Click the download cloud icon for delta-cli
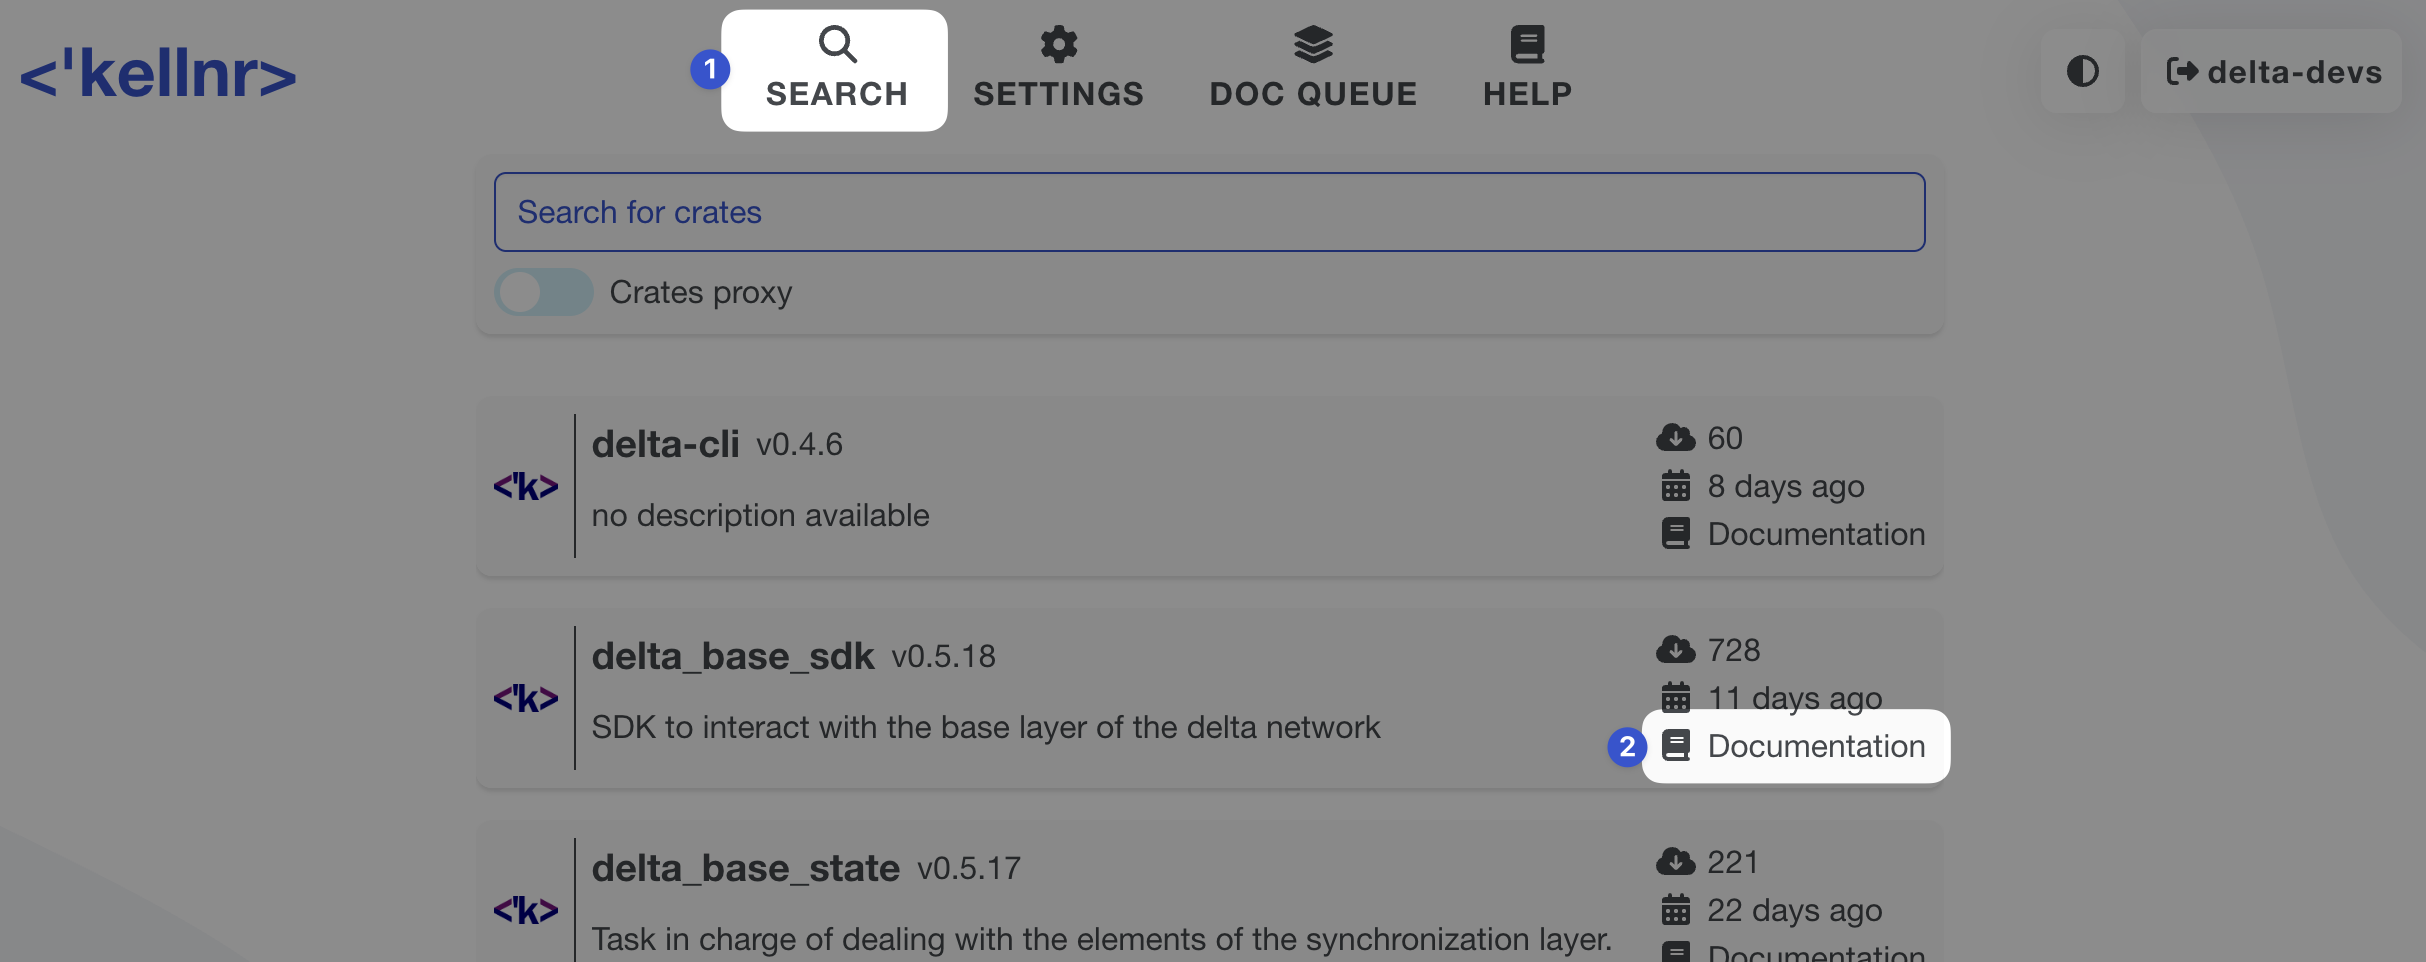 click(1675, 438)
